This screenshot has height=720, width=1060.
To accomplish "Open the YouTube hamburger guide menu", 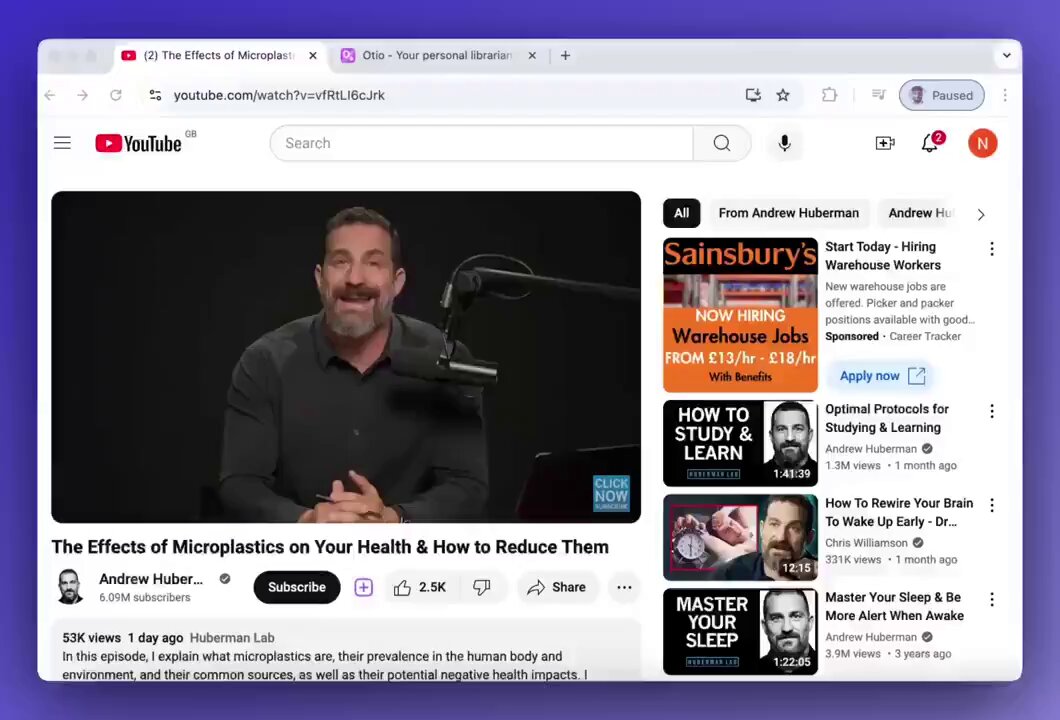I will click(x=62, y=143).
